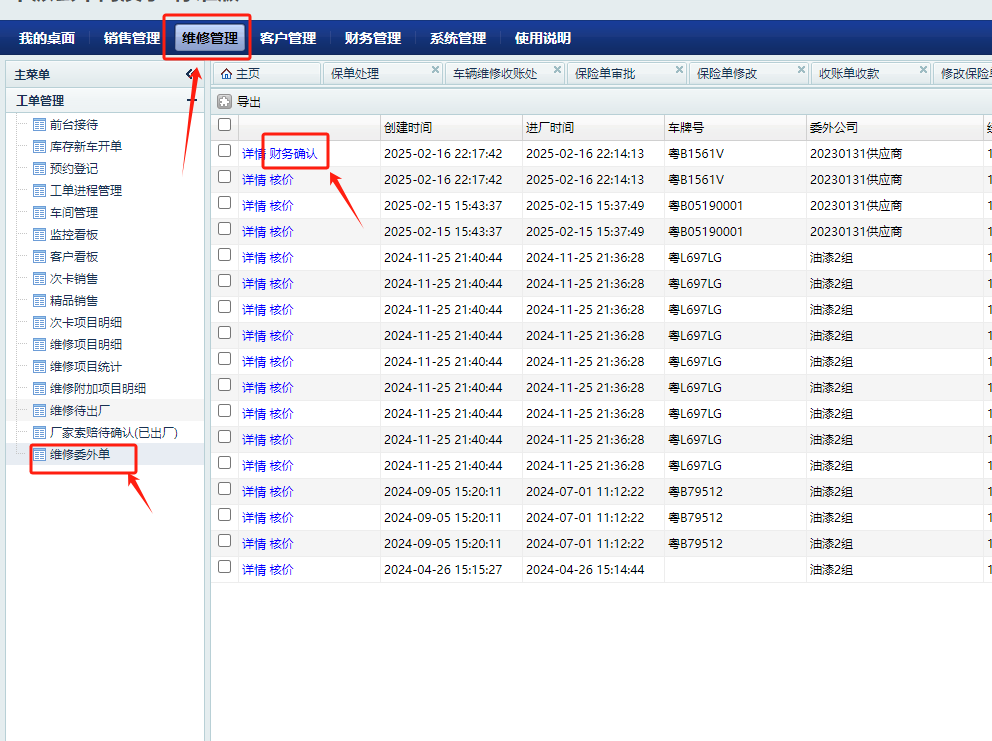
Task: Open 工单进程管理 in the sidebar
Action: click(86, 191)
